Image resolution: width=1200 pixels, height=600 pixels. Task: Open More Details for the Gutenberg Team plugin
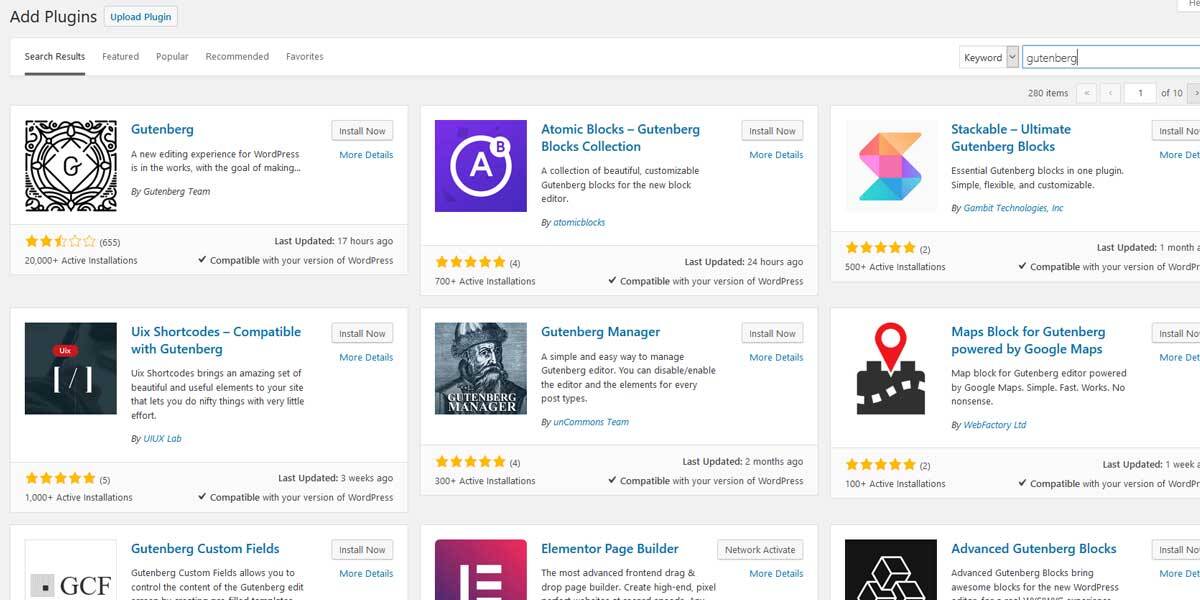pos(366,155)
